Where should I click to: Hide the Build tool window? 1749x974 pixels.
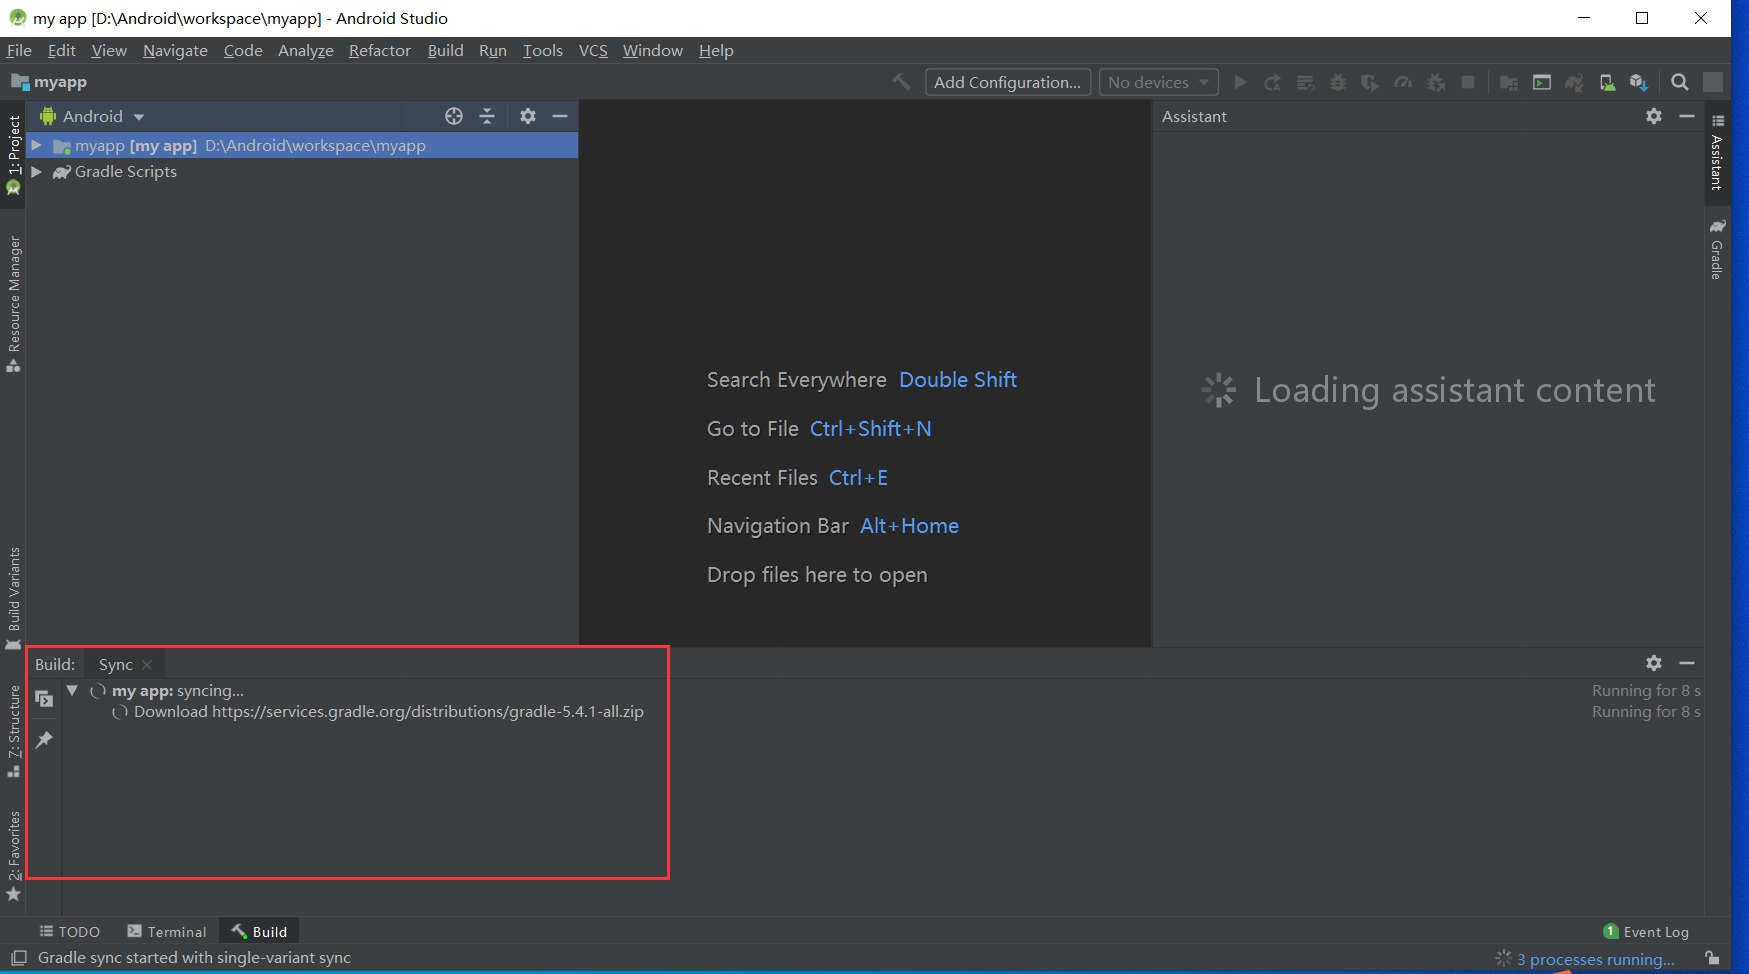click(x=1687, y=663)
